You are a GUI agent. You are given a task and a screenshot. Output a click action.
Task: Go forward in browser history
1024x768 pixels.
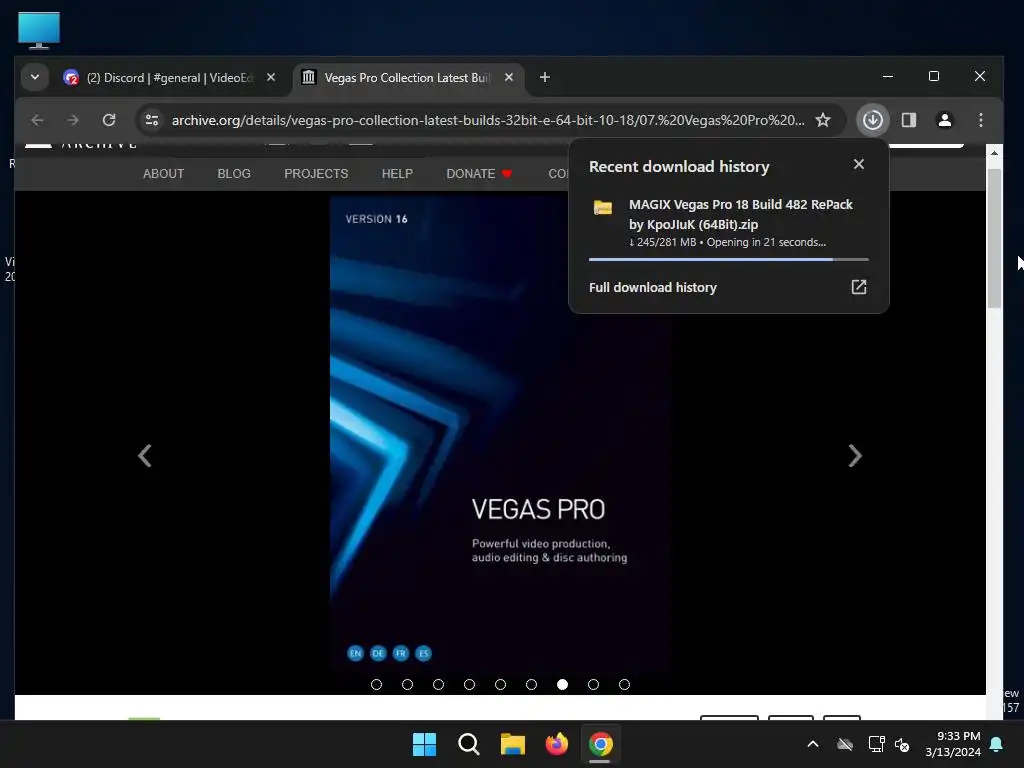coord(73,120)
